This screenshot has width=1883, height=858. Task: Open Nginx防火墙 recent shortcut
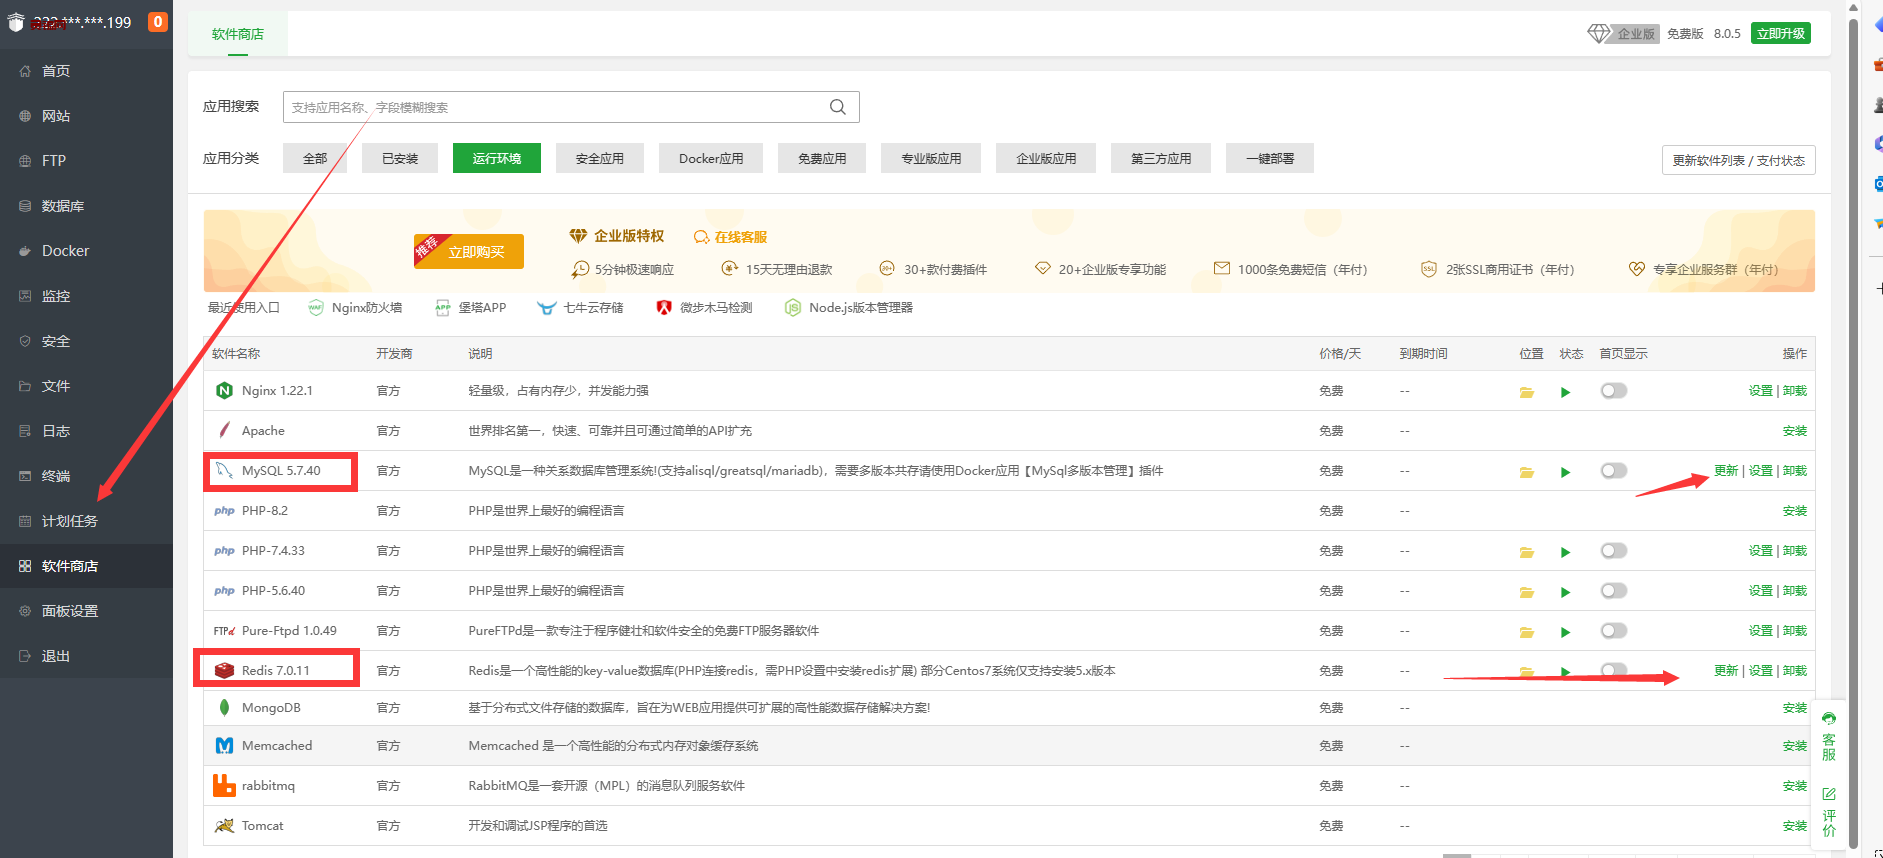tap(356, 308)
